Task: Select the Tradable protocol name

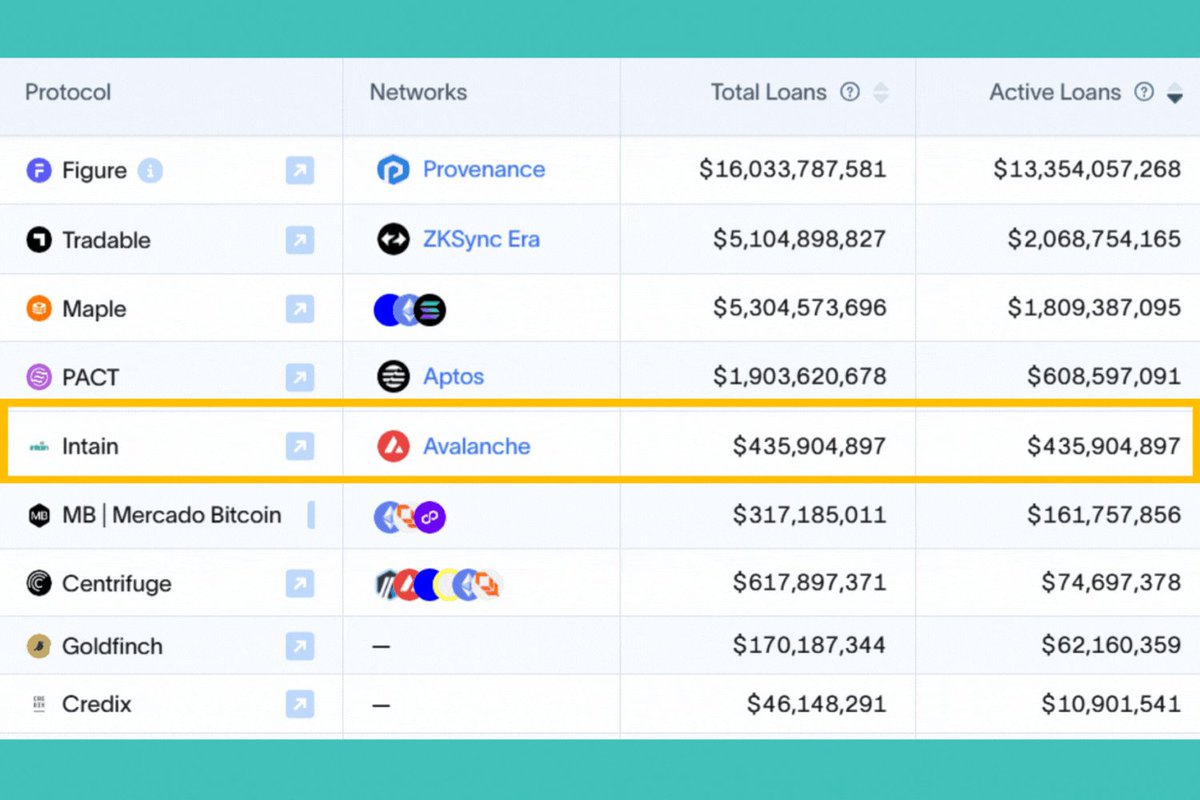Action: [106, 240]
